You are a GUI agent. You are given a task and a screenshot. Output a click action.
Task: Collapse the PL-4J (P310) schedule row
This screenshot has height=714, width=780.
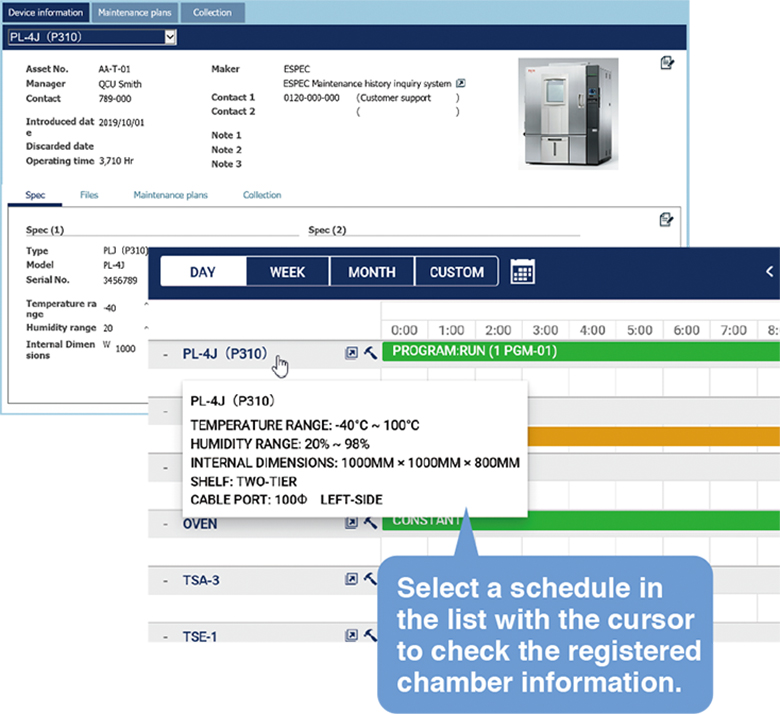click(x=166, y=355)
